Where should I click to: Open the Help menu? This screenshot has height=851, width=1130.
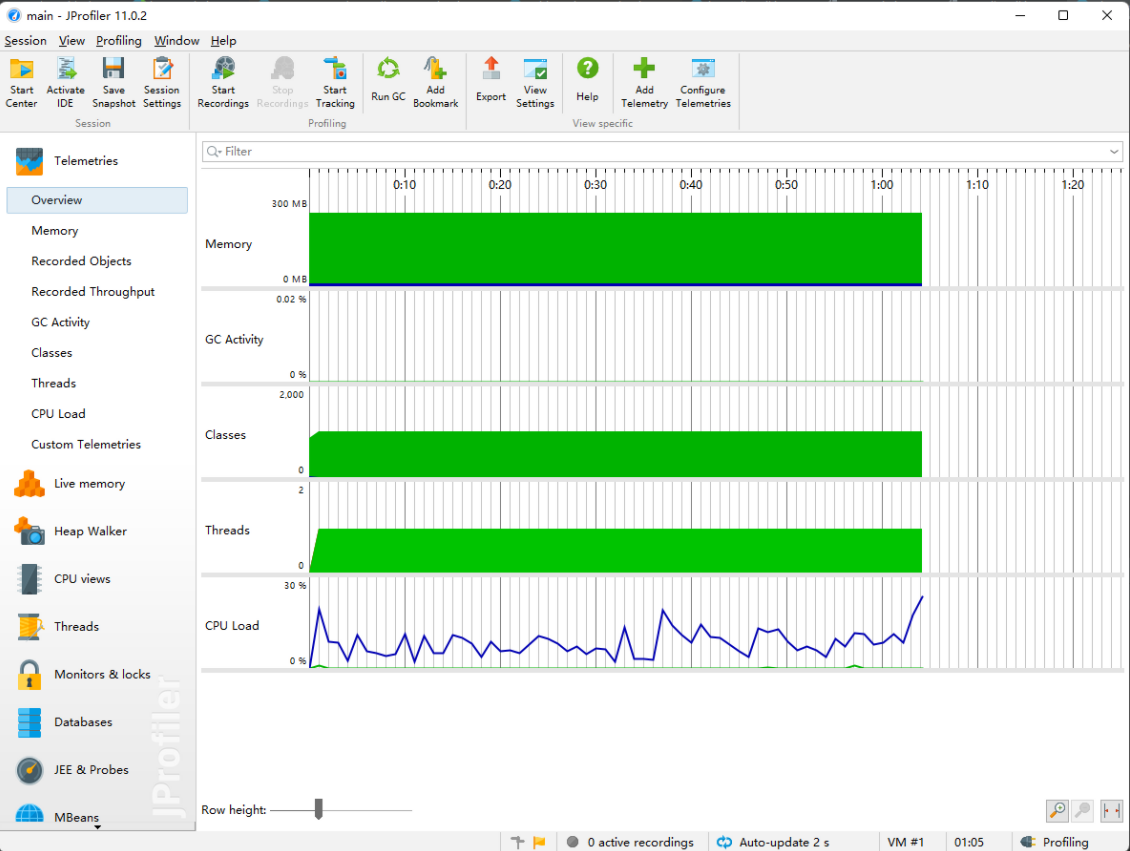point(223,41)
